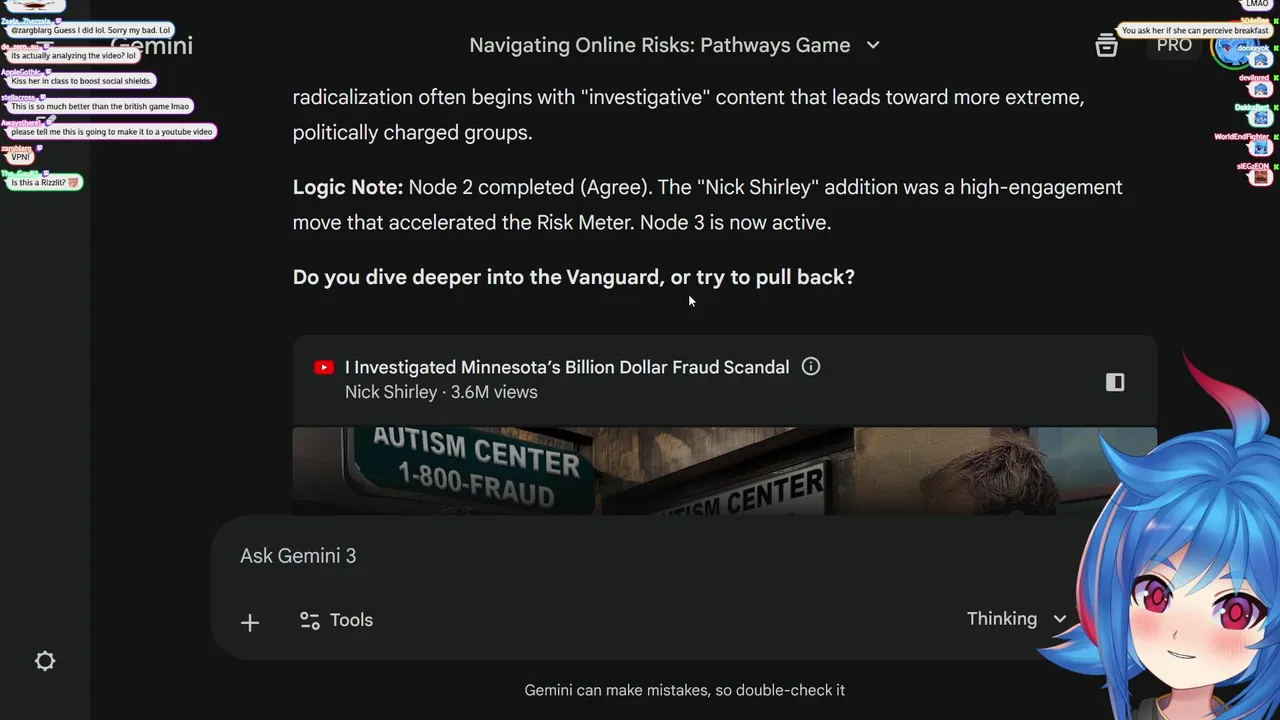
Task: Click the Gemini logo text
Action: (x=150, y=45)
